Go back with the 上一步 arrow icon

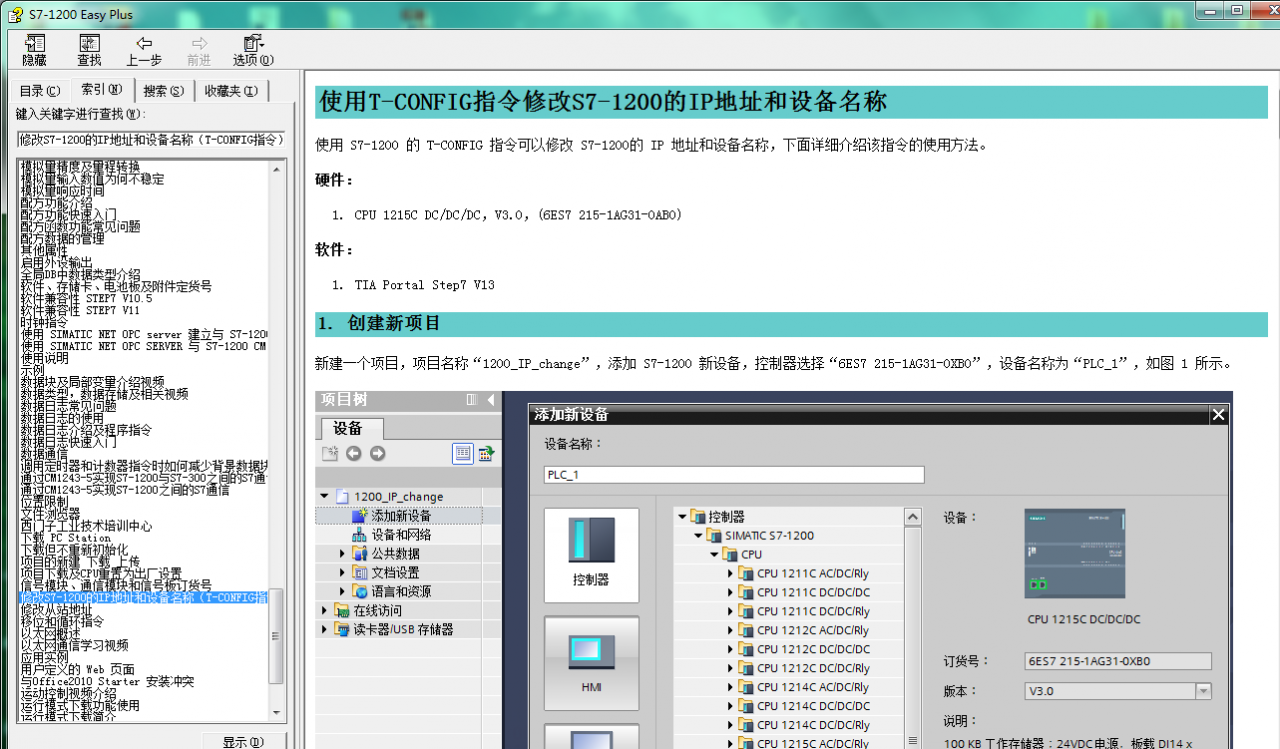(144, 43)
